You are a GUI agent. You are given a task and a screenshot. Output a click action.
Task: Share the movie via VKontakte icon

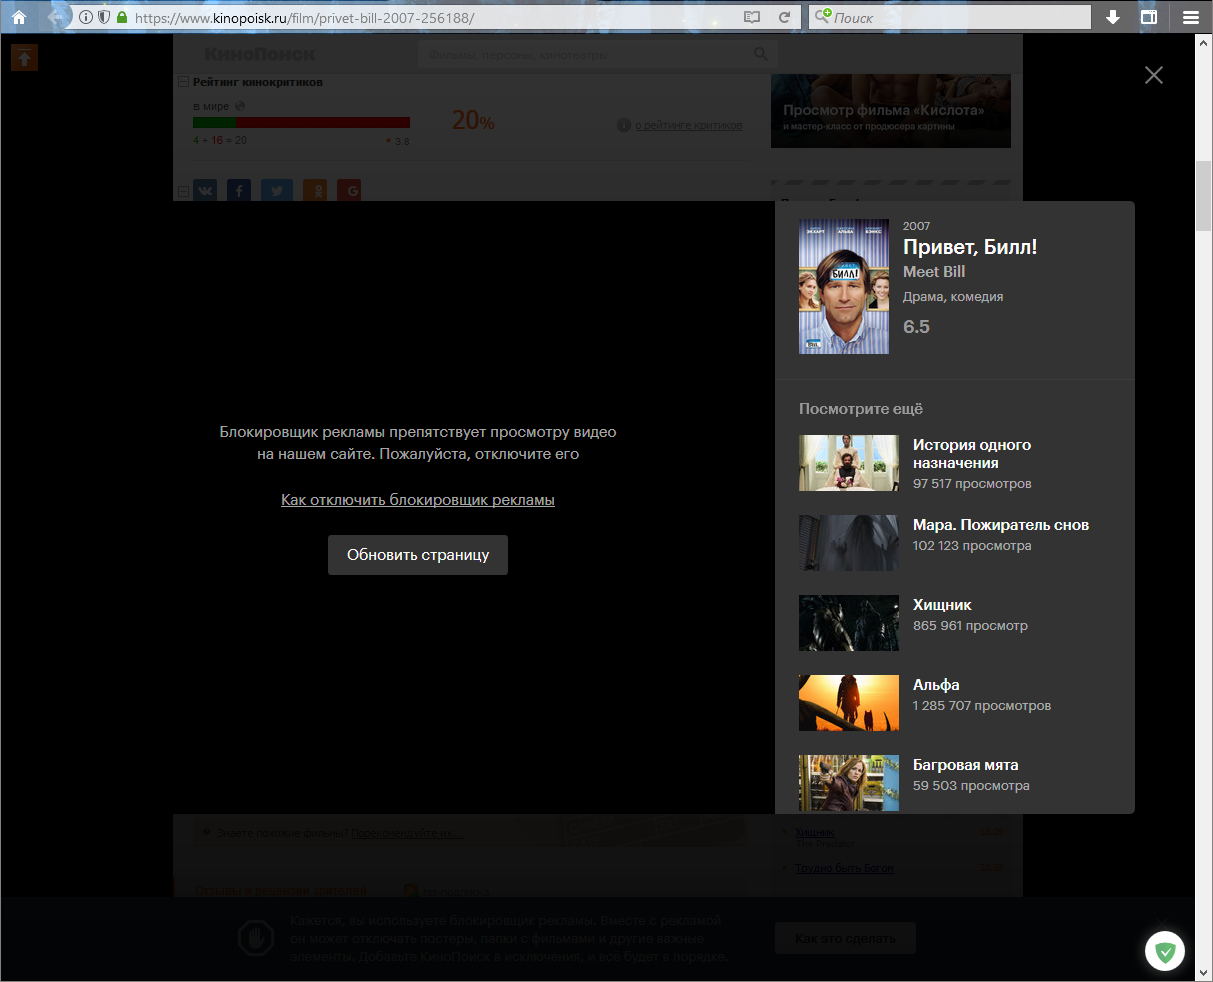pos(205,190)
